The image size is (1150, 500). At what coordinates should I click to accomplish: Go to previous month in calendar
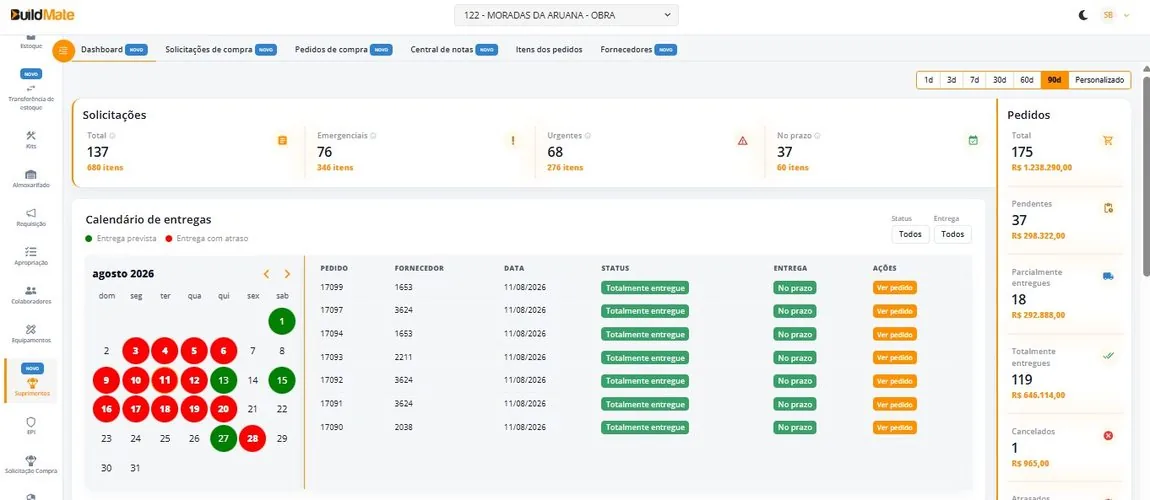(266, 274)
